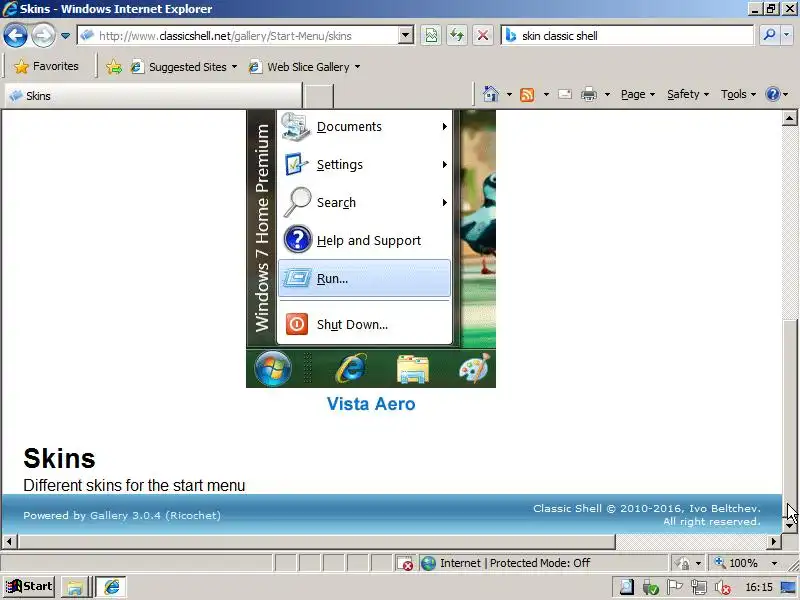
Task: Open the Safety menu
Action: (688, 94)
